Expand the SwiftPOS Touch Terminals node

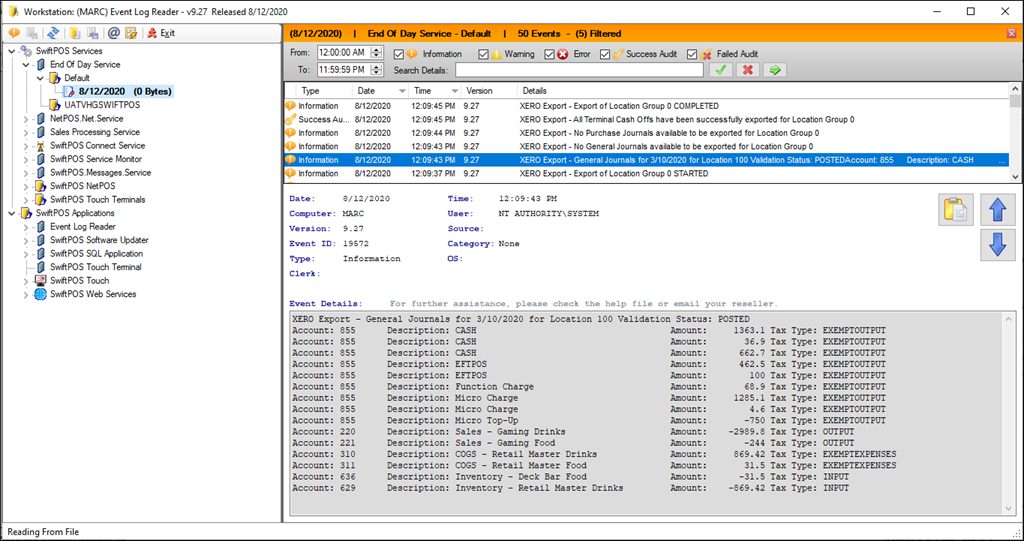26,200
